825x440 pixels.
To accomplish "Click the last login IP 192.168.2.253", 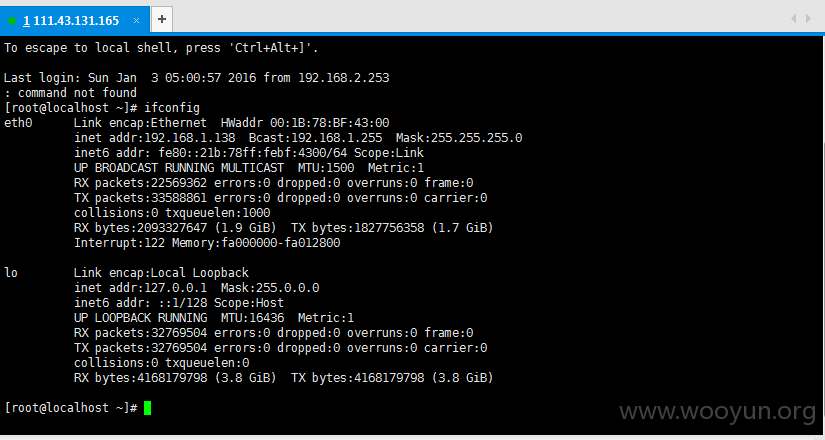I will pyautogui.click(x=344, y=78).
